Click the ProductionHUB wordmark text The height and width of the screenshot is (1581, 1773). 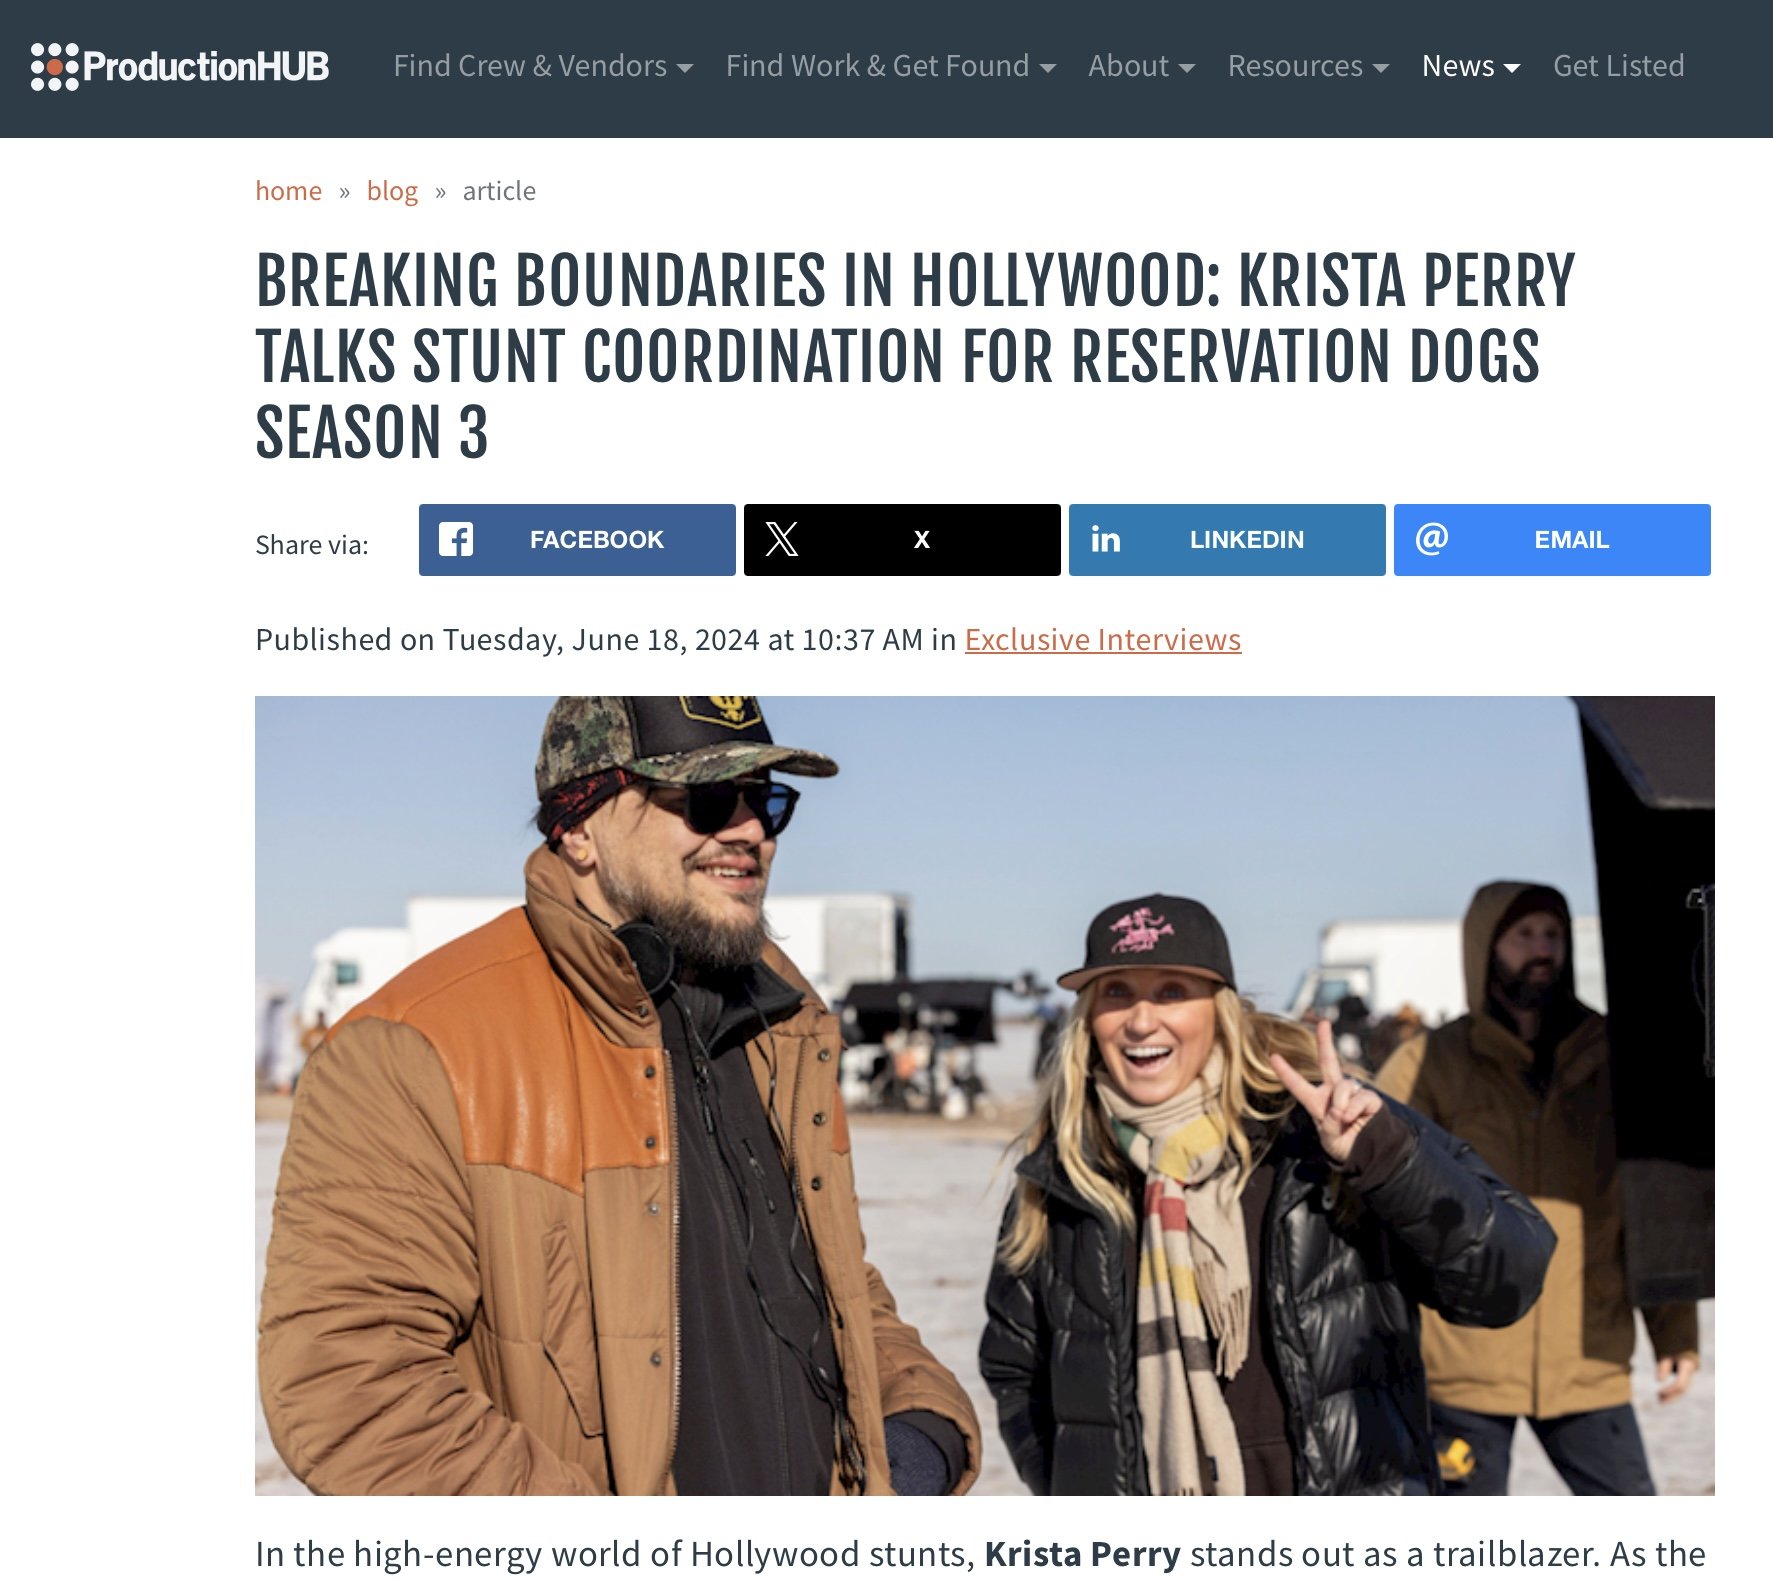point(206,67)
